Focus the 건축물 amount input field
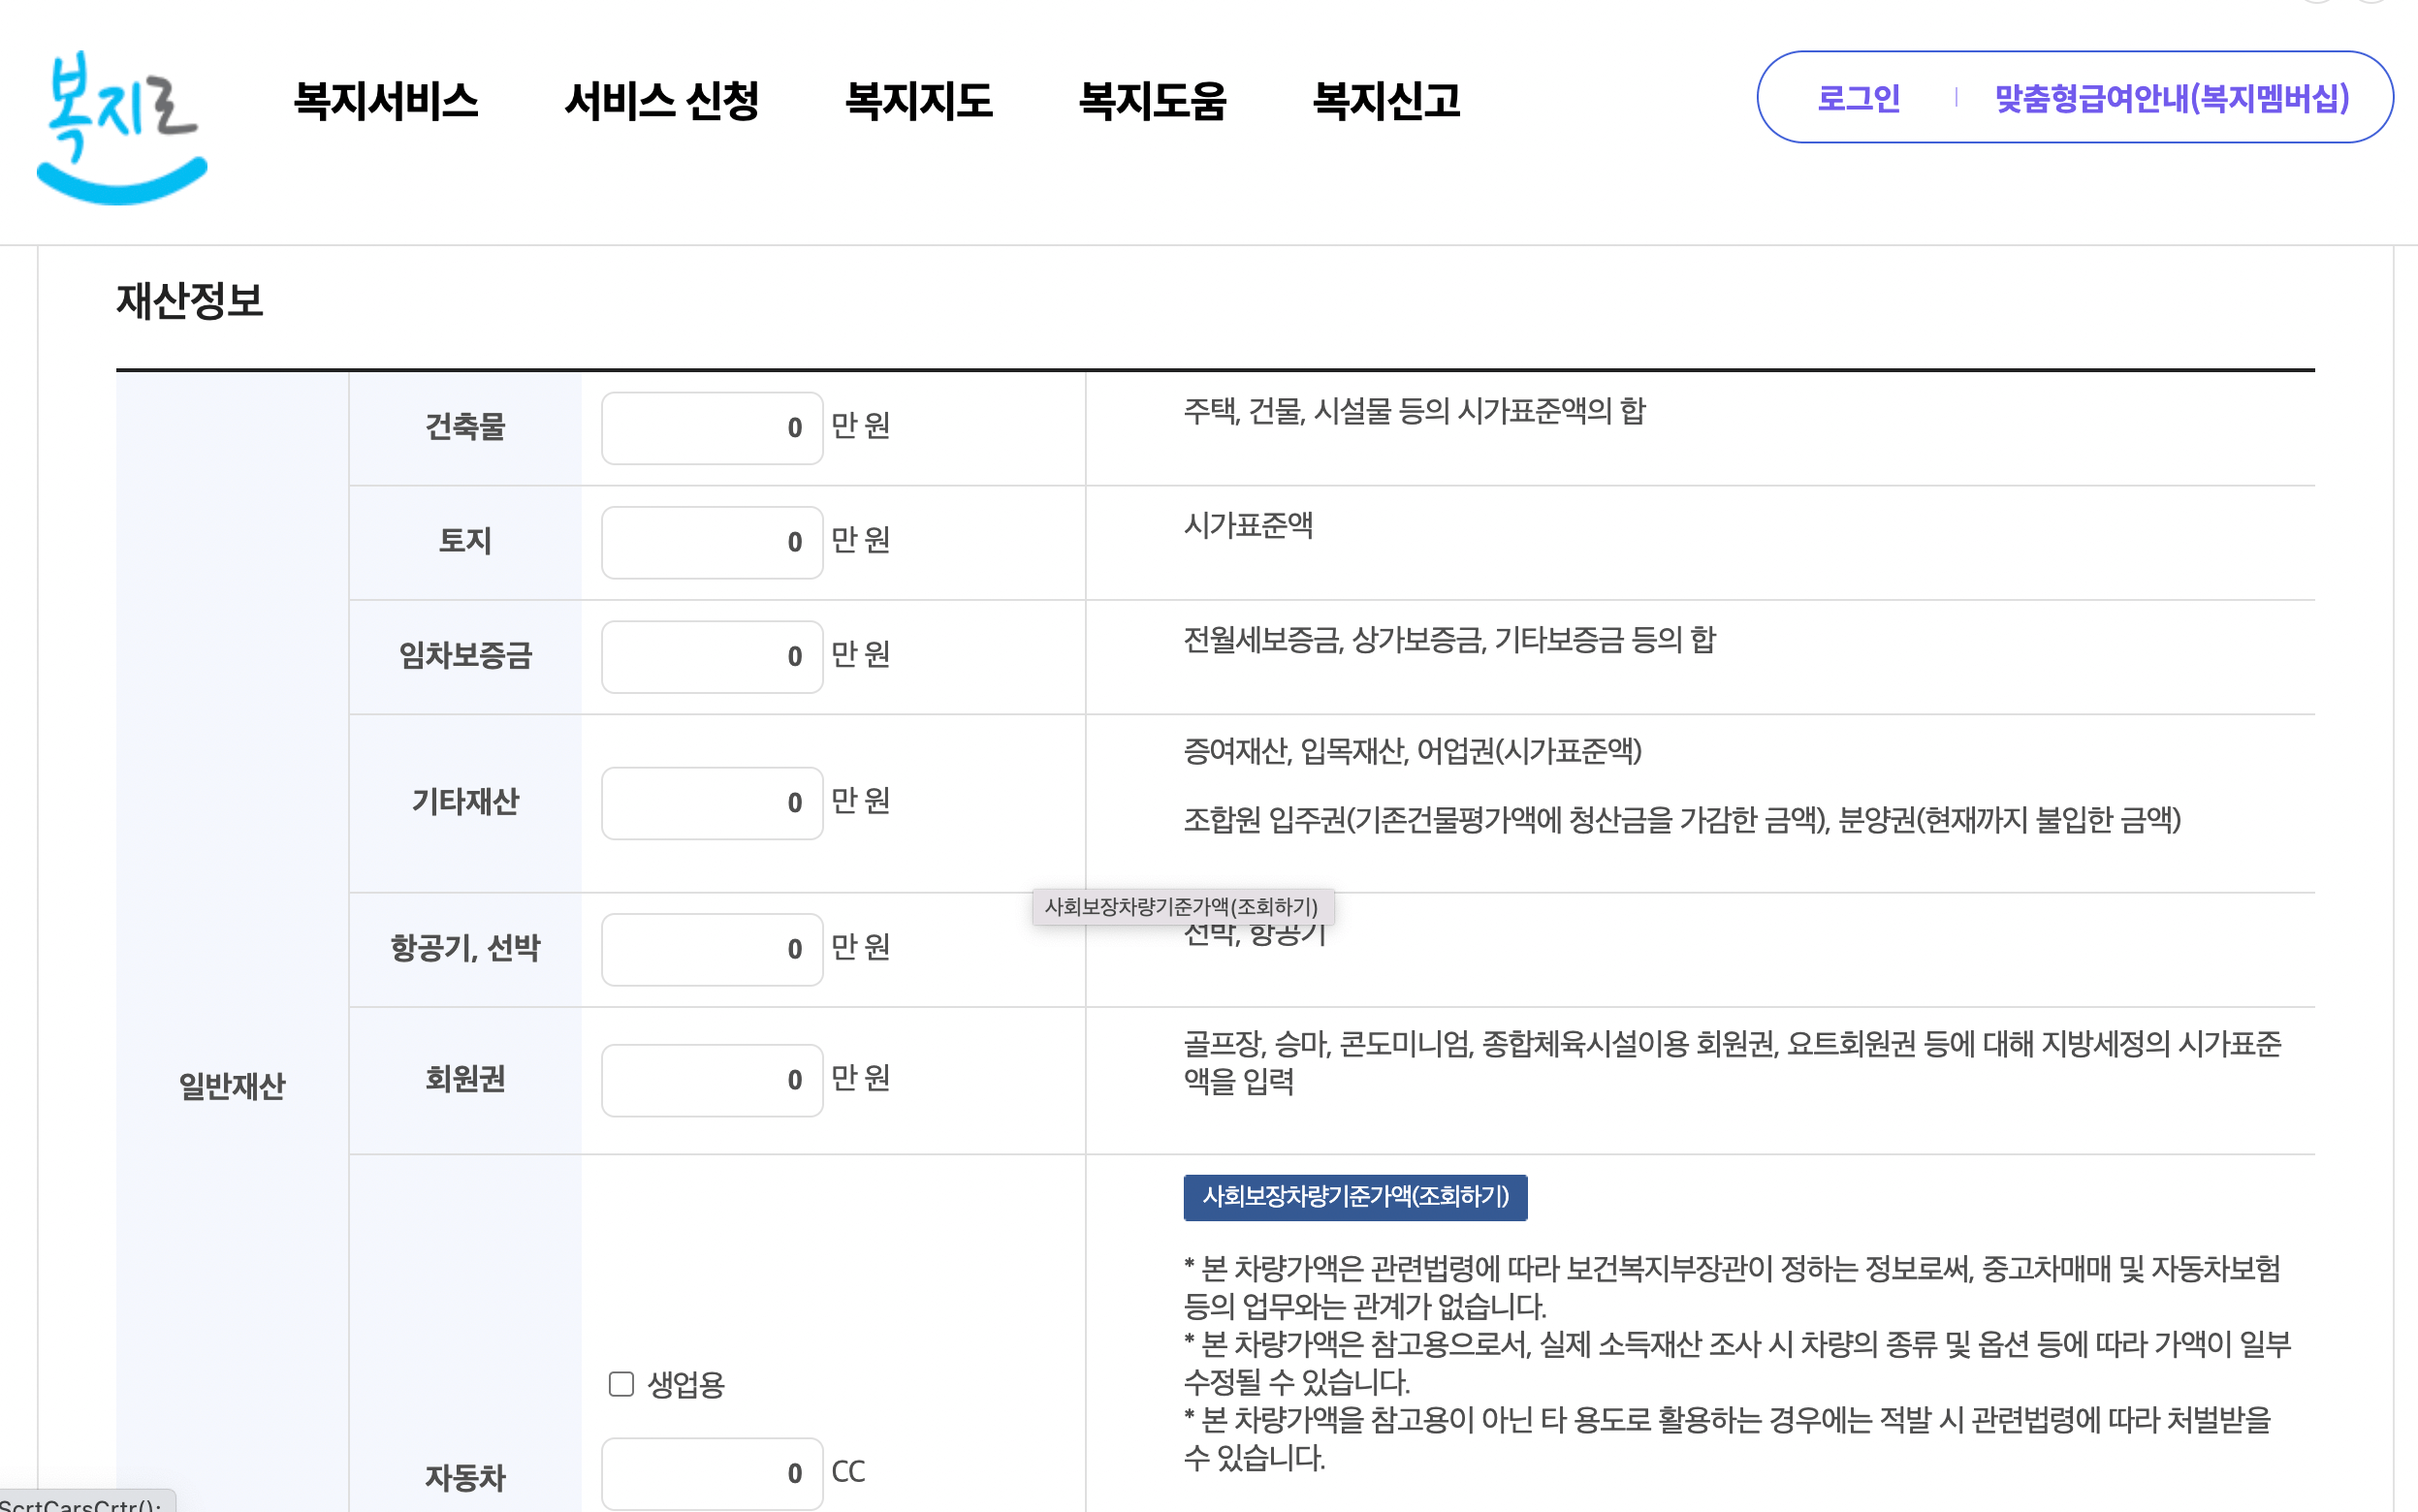 pos(711,428)
